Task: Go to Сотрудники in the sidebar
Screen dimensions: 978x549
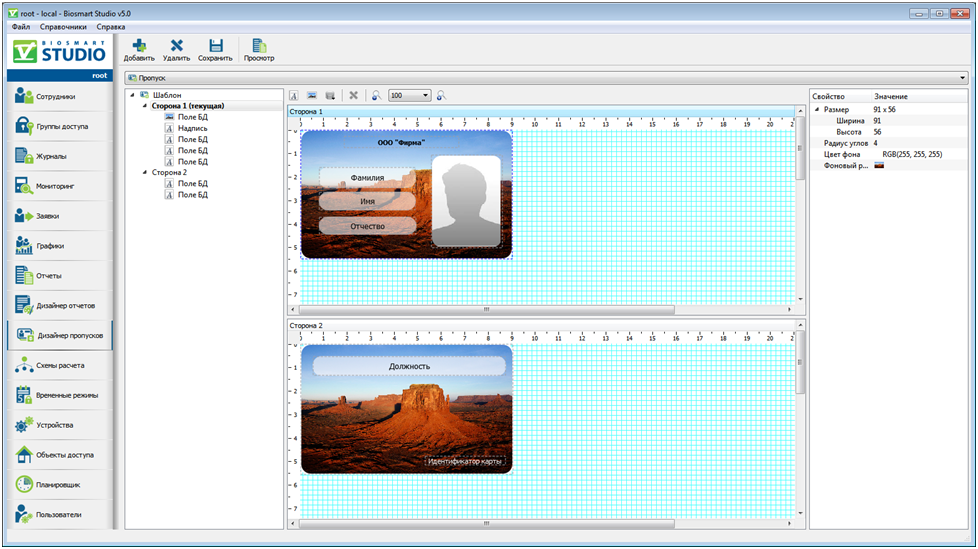Action: click(59, 97)
